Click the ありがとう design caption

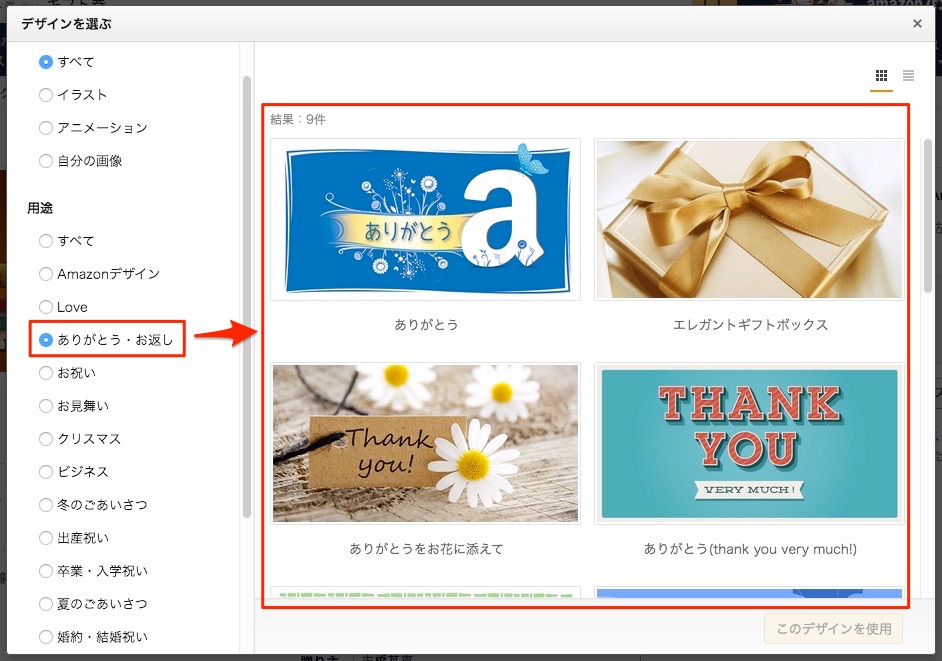click(426, 325)
